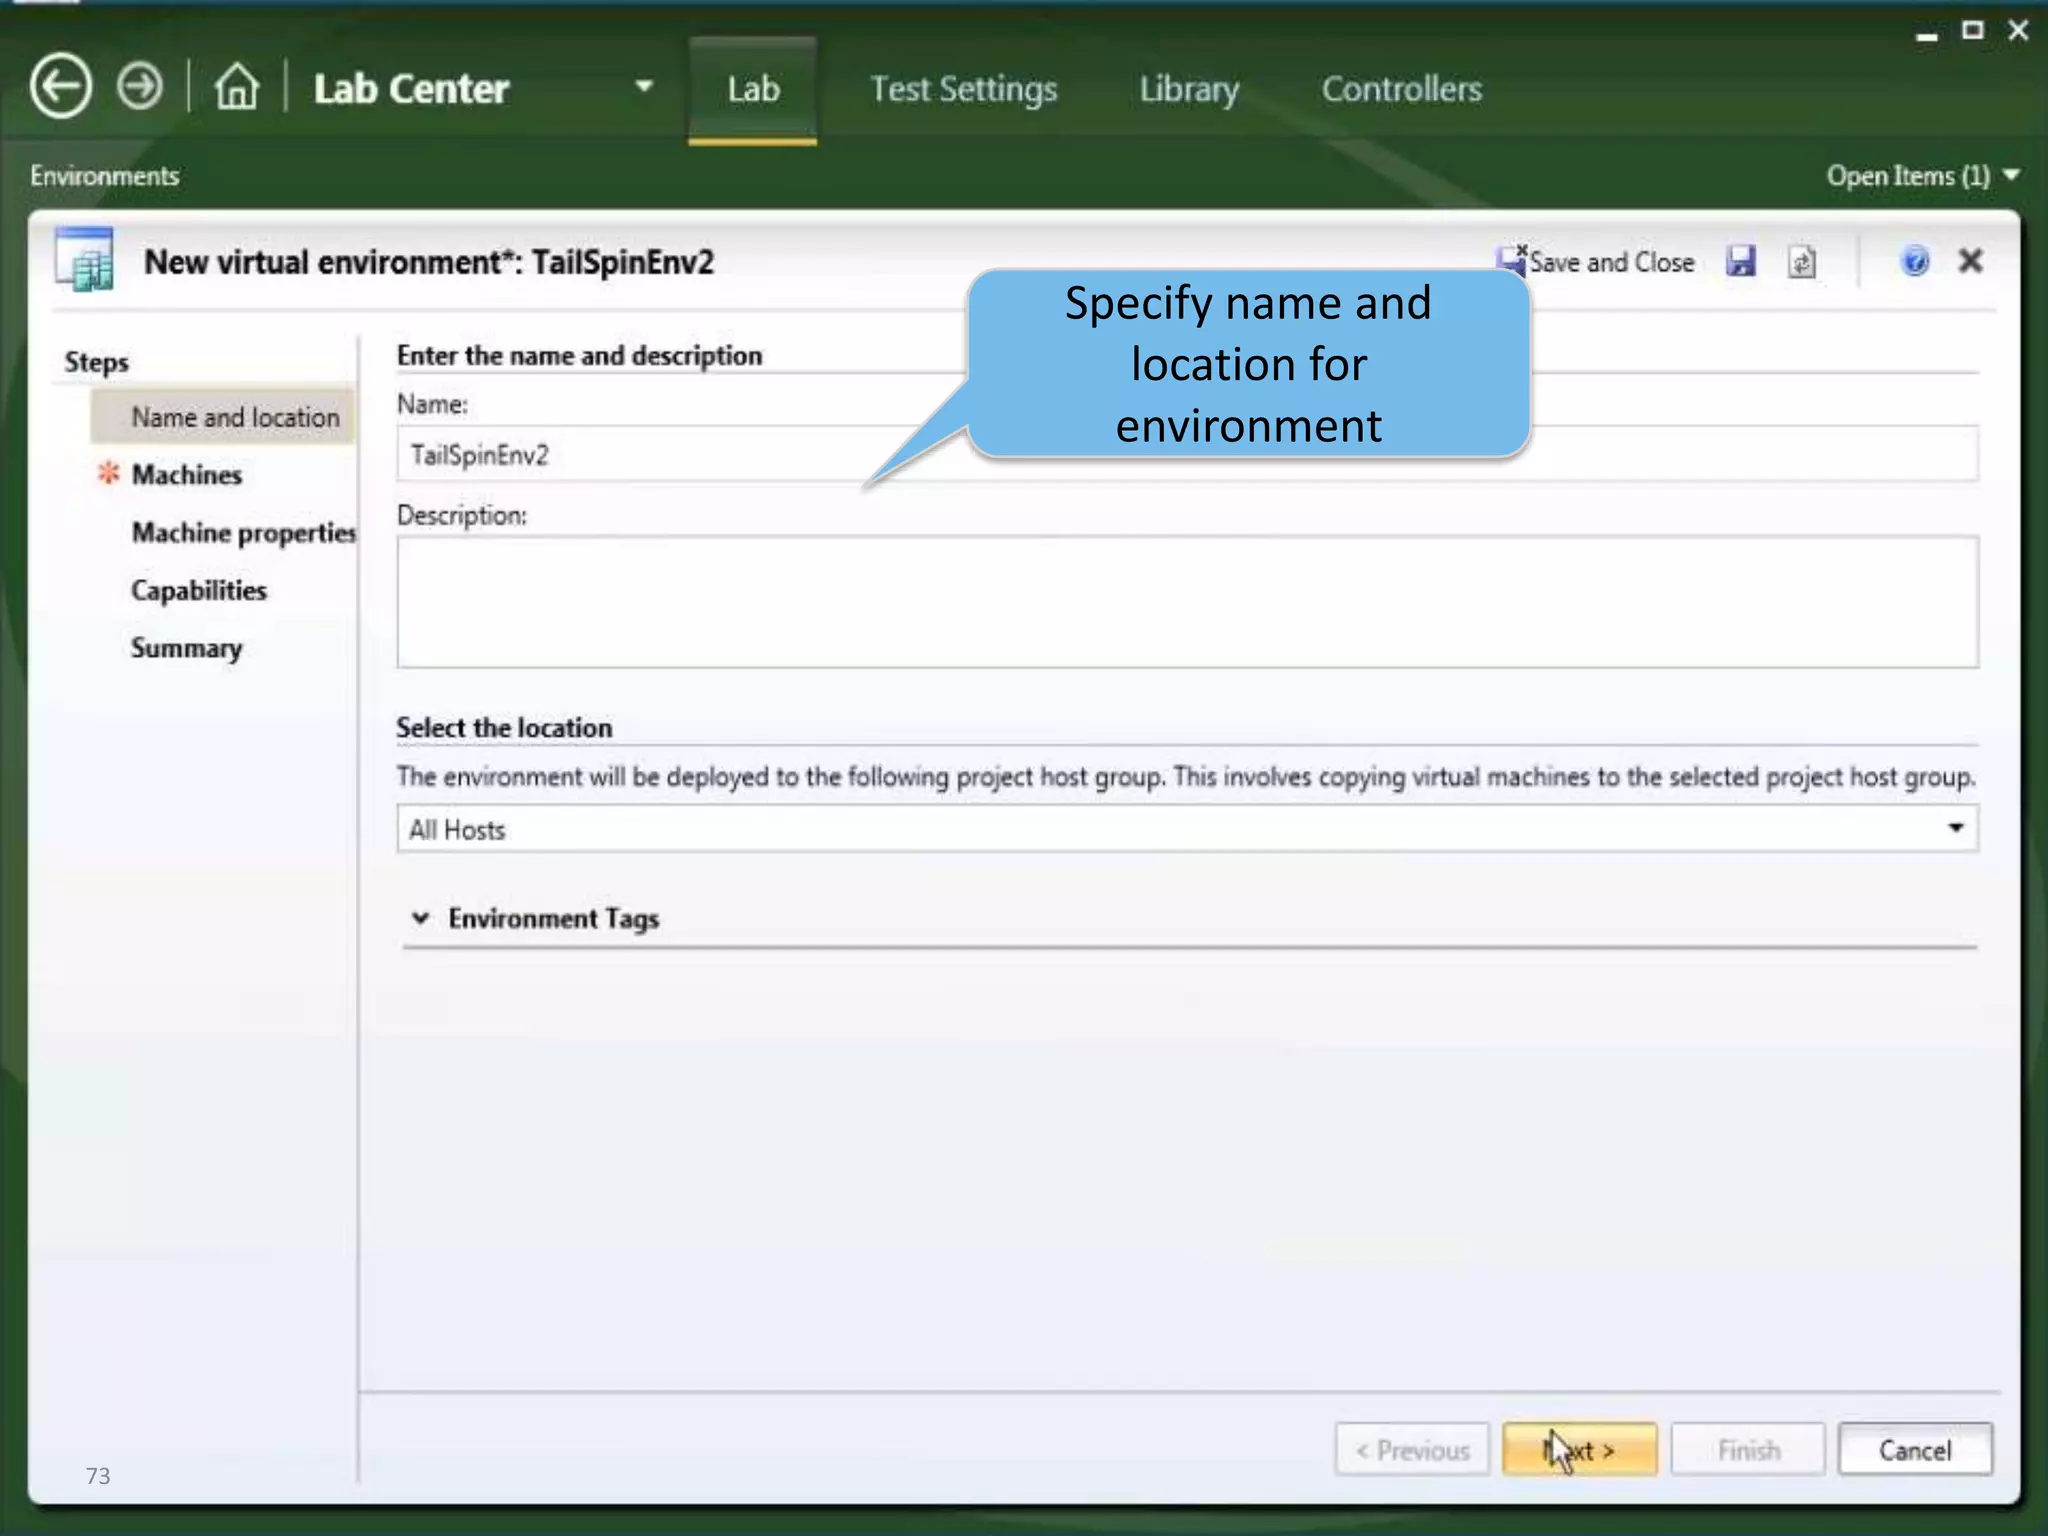Go to the Home icon
The width and height of the screenshot is (2048, 1536).
[x=237, y=87]
